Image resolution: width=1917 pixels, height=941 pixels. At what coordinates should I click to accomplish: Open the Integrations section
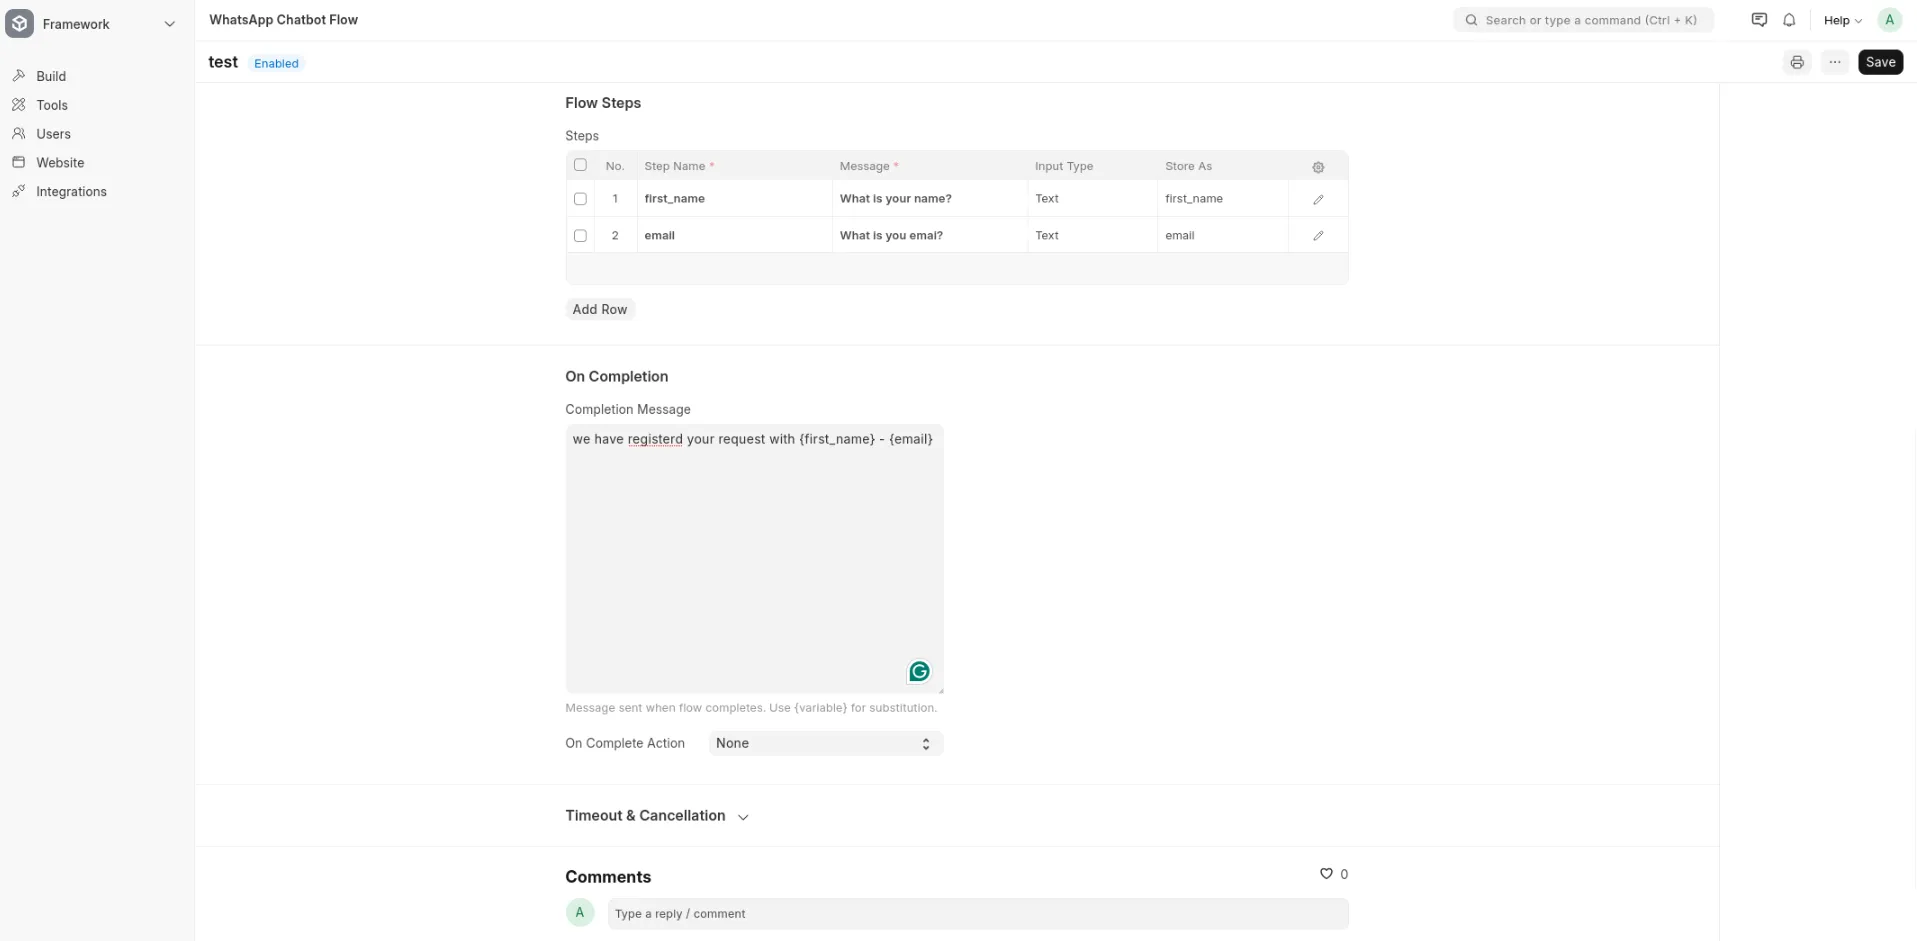click(71, 191)
